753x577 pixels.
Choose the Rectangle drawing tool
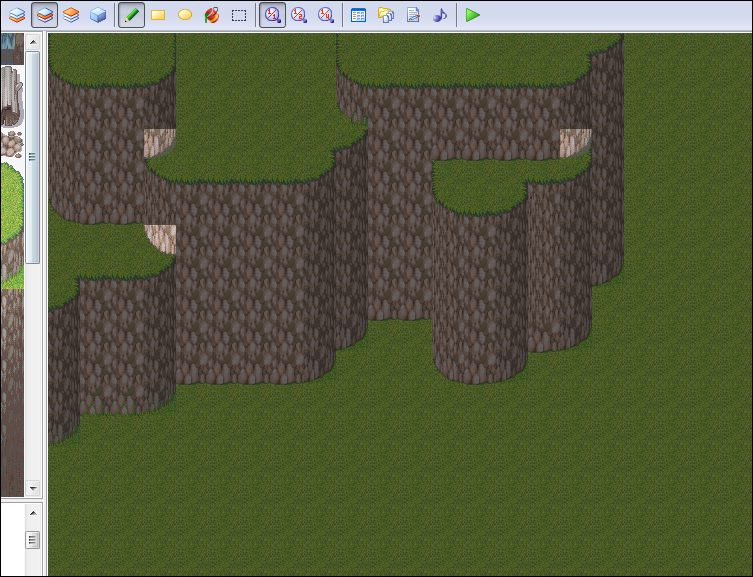click(158, 15)
